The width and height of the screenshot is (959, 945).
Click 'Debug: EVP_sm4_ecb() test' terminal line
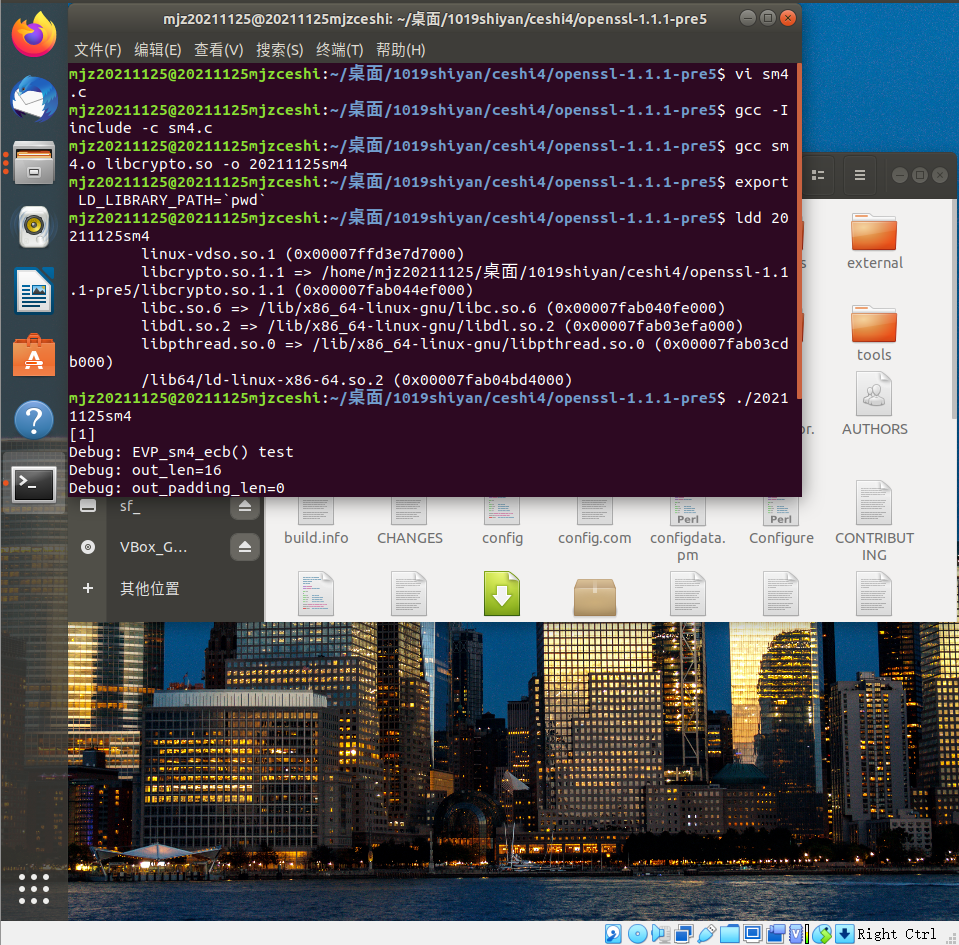click(181, 452)
